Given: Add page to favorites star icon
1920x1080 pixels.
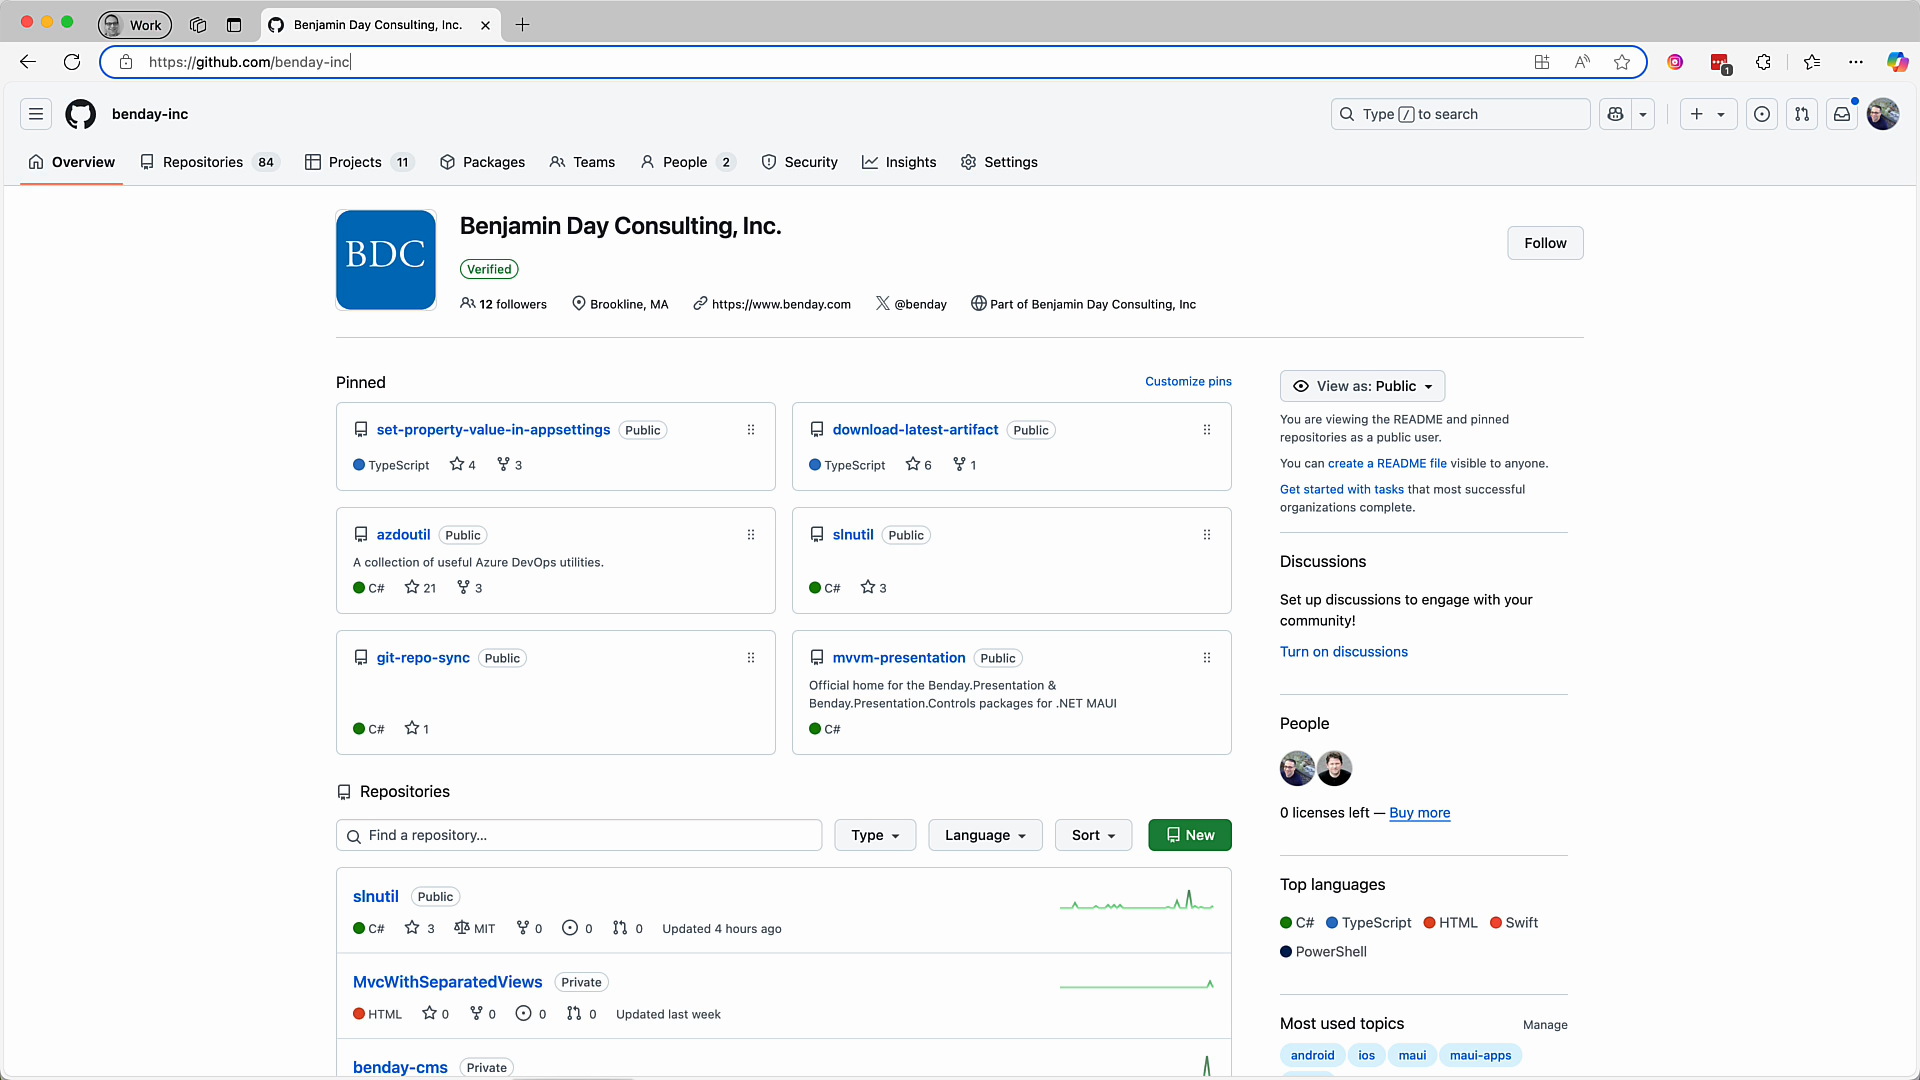Looking at the screenshot, I should 1622,62.
